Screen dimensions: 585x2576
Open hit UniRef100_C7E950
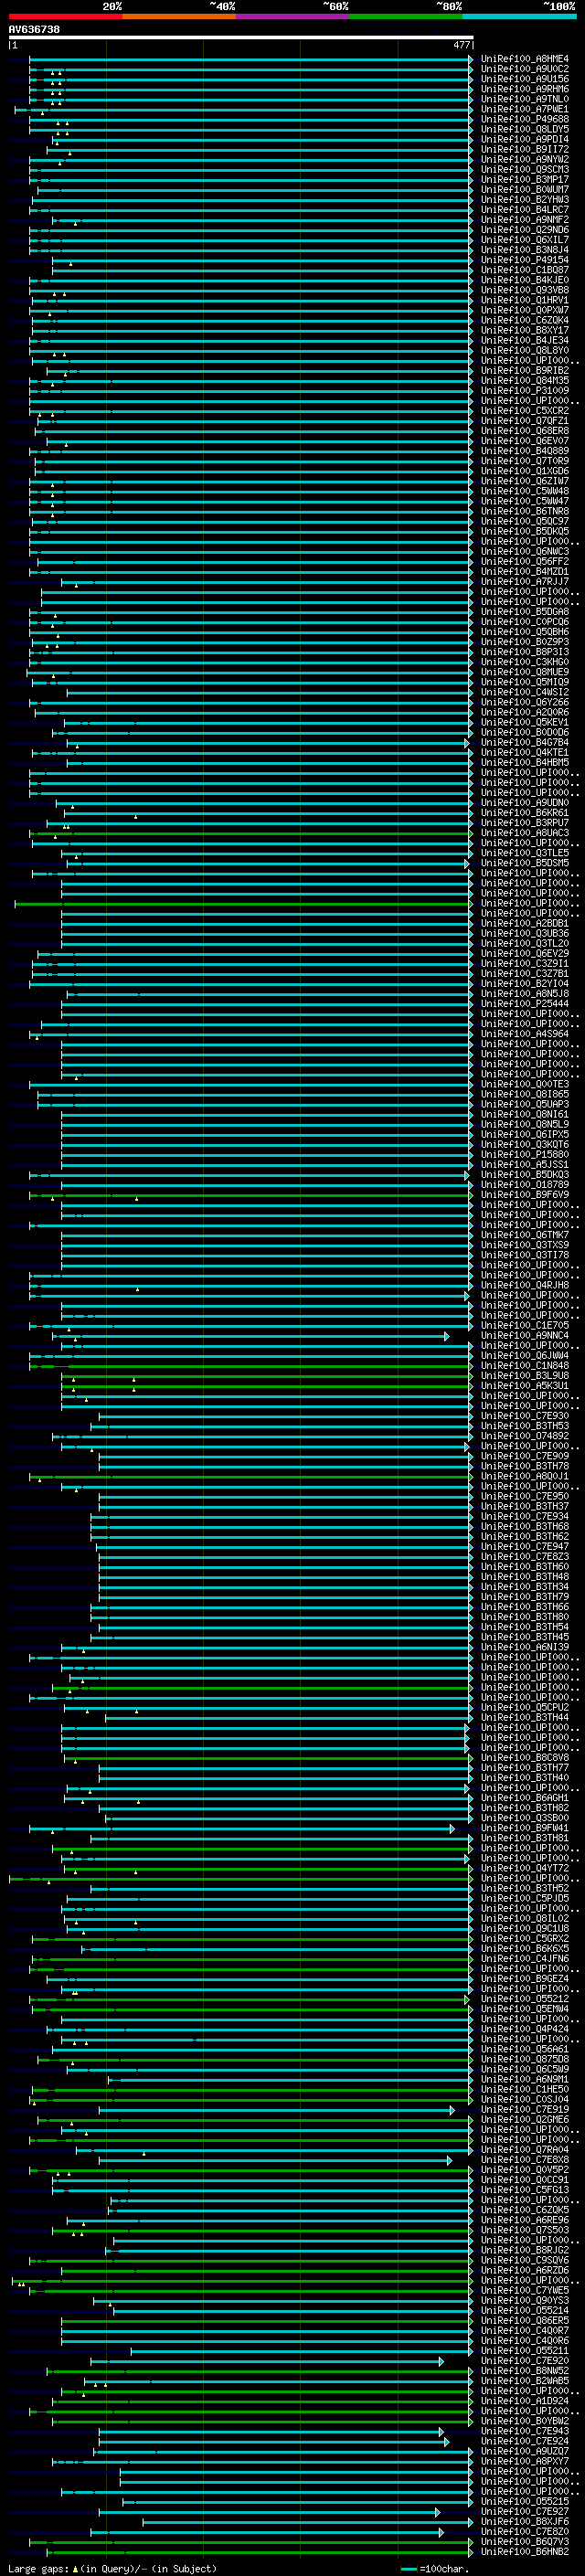[525, 1496]
